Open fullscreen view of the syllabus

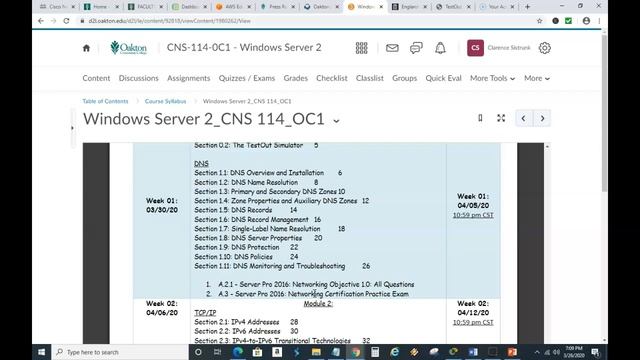click(x=501, y=118)
